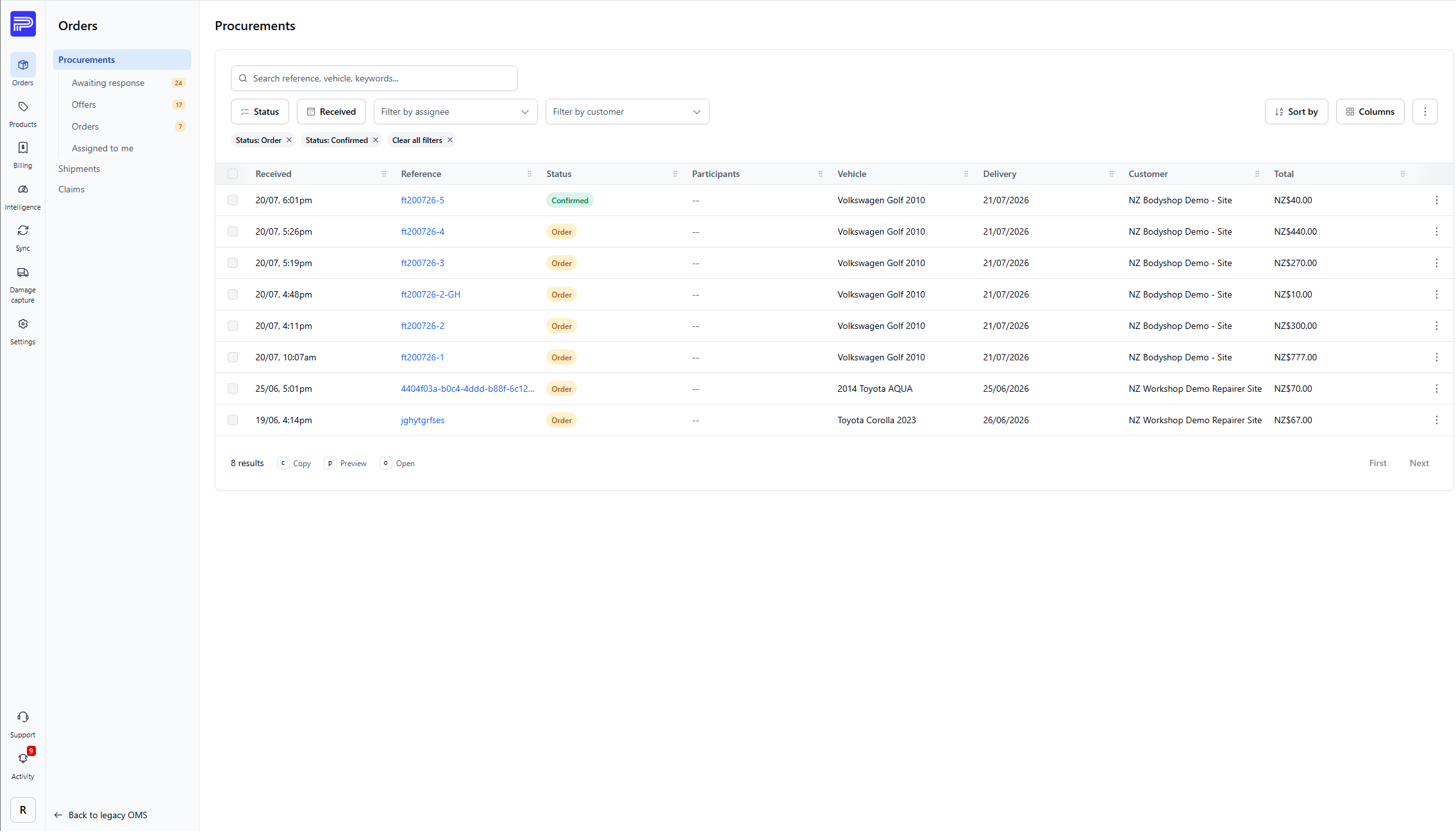Open the Settings icon in left rail

tap(23, 324)
